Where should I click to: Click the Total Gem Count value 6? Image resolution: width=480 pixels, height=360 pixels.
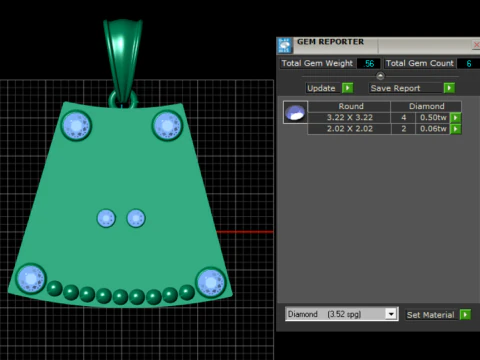(469, 63)
